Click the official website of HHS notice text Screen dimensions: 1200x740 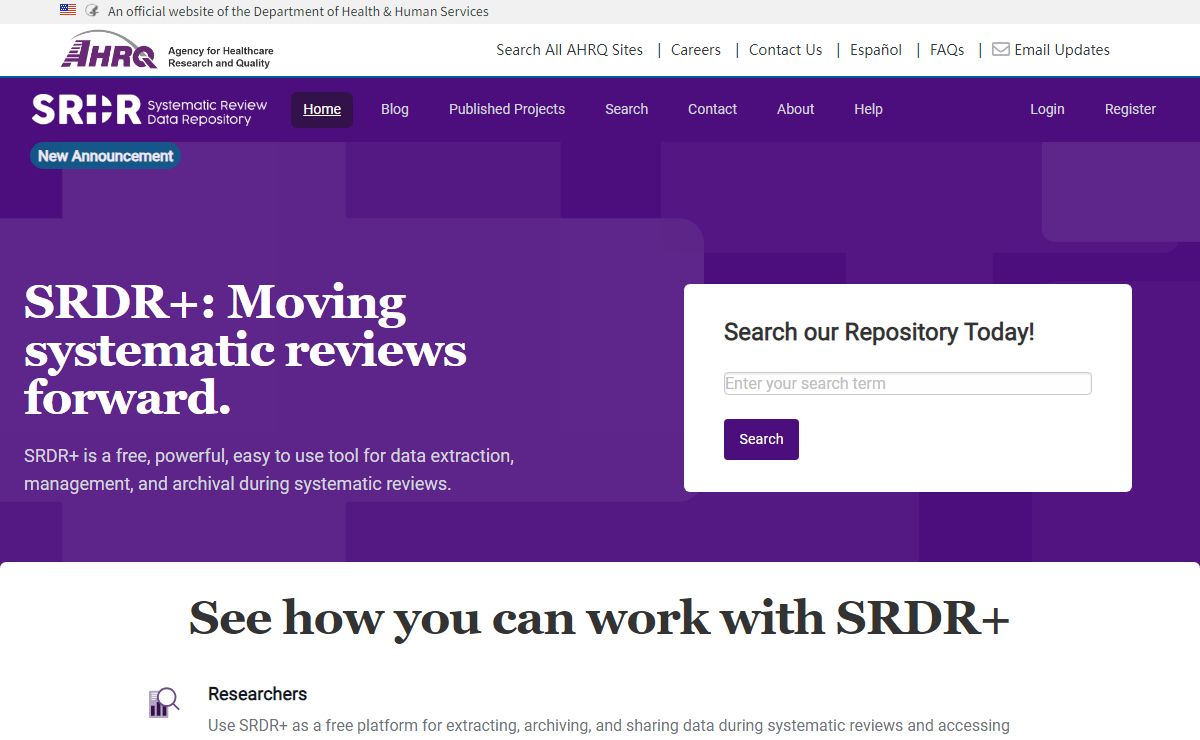pos(298,12)
